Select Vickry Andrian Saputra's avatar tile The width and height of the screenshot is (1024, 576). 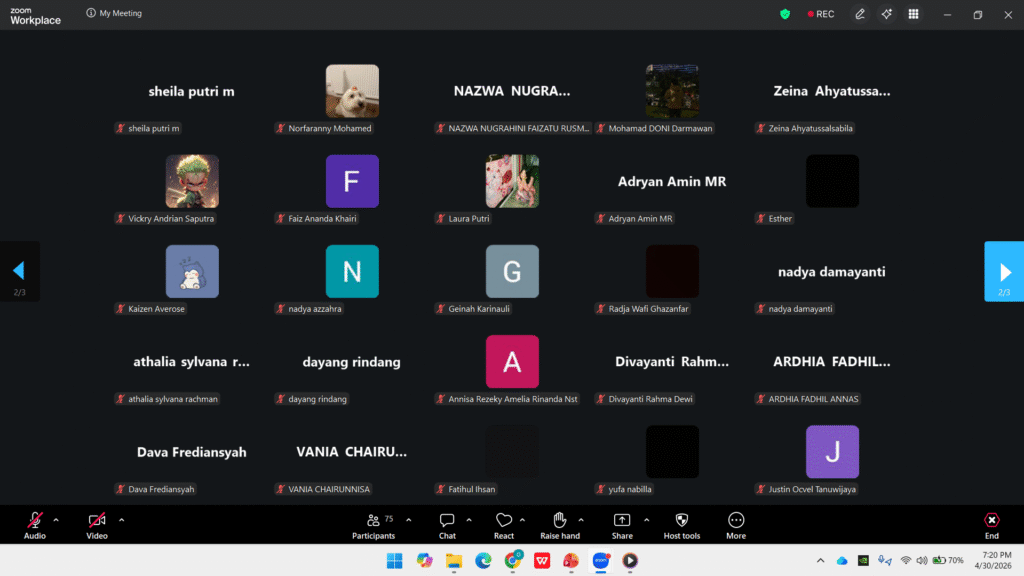click(192, 181)
